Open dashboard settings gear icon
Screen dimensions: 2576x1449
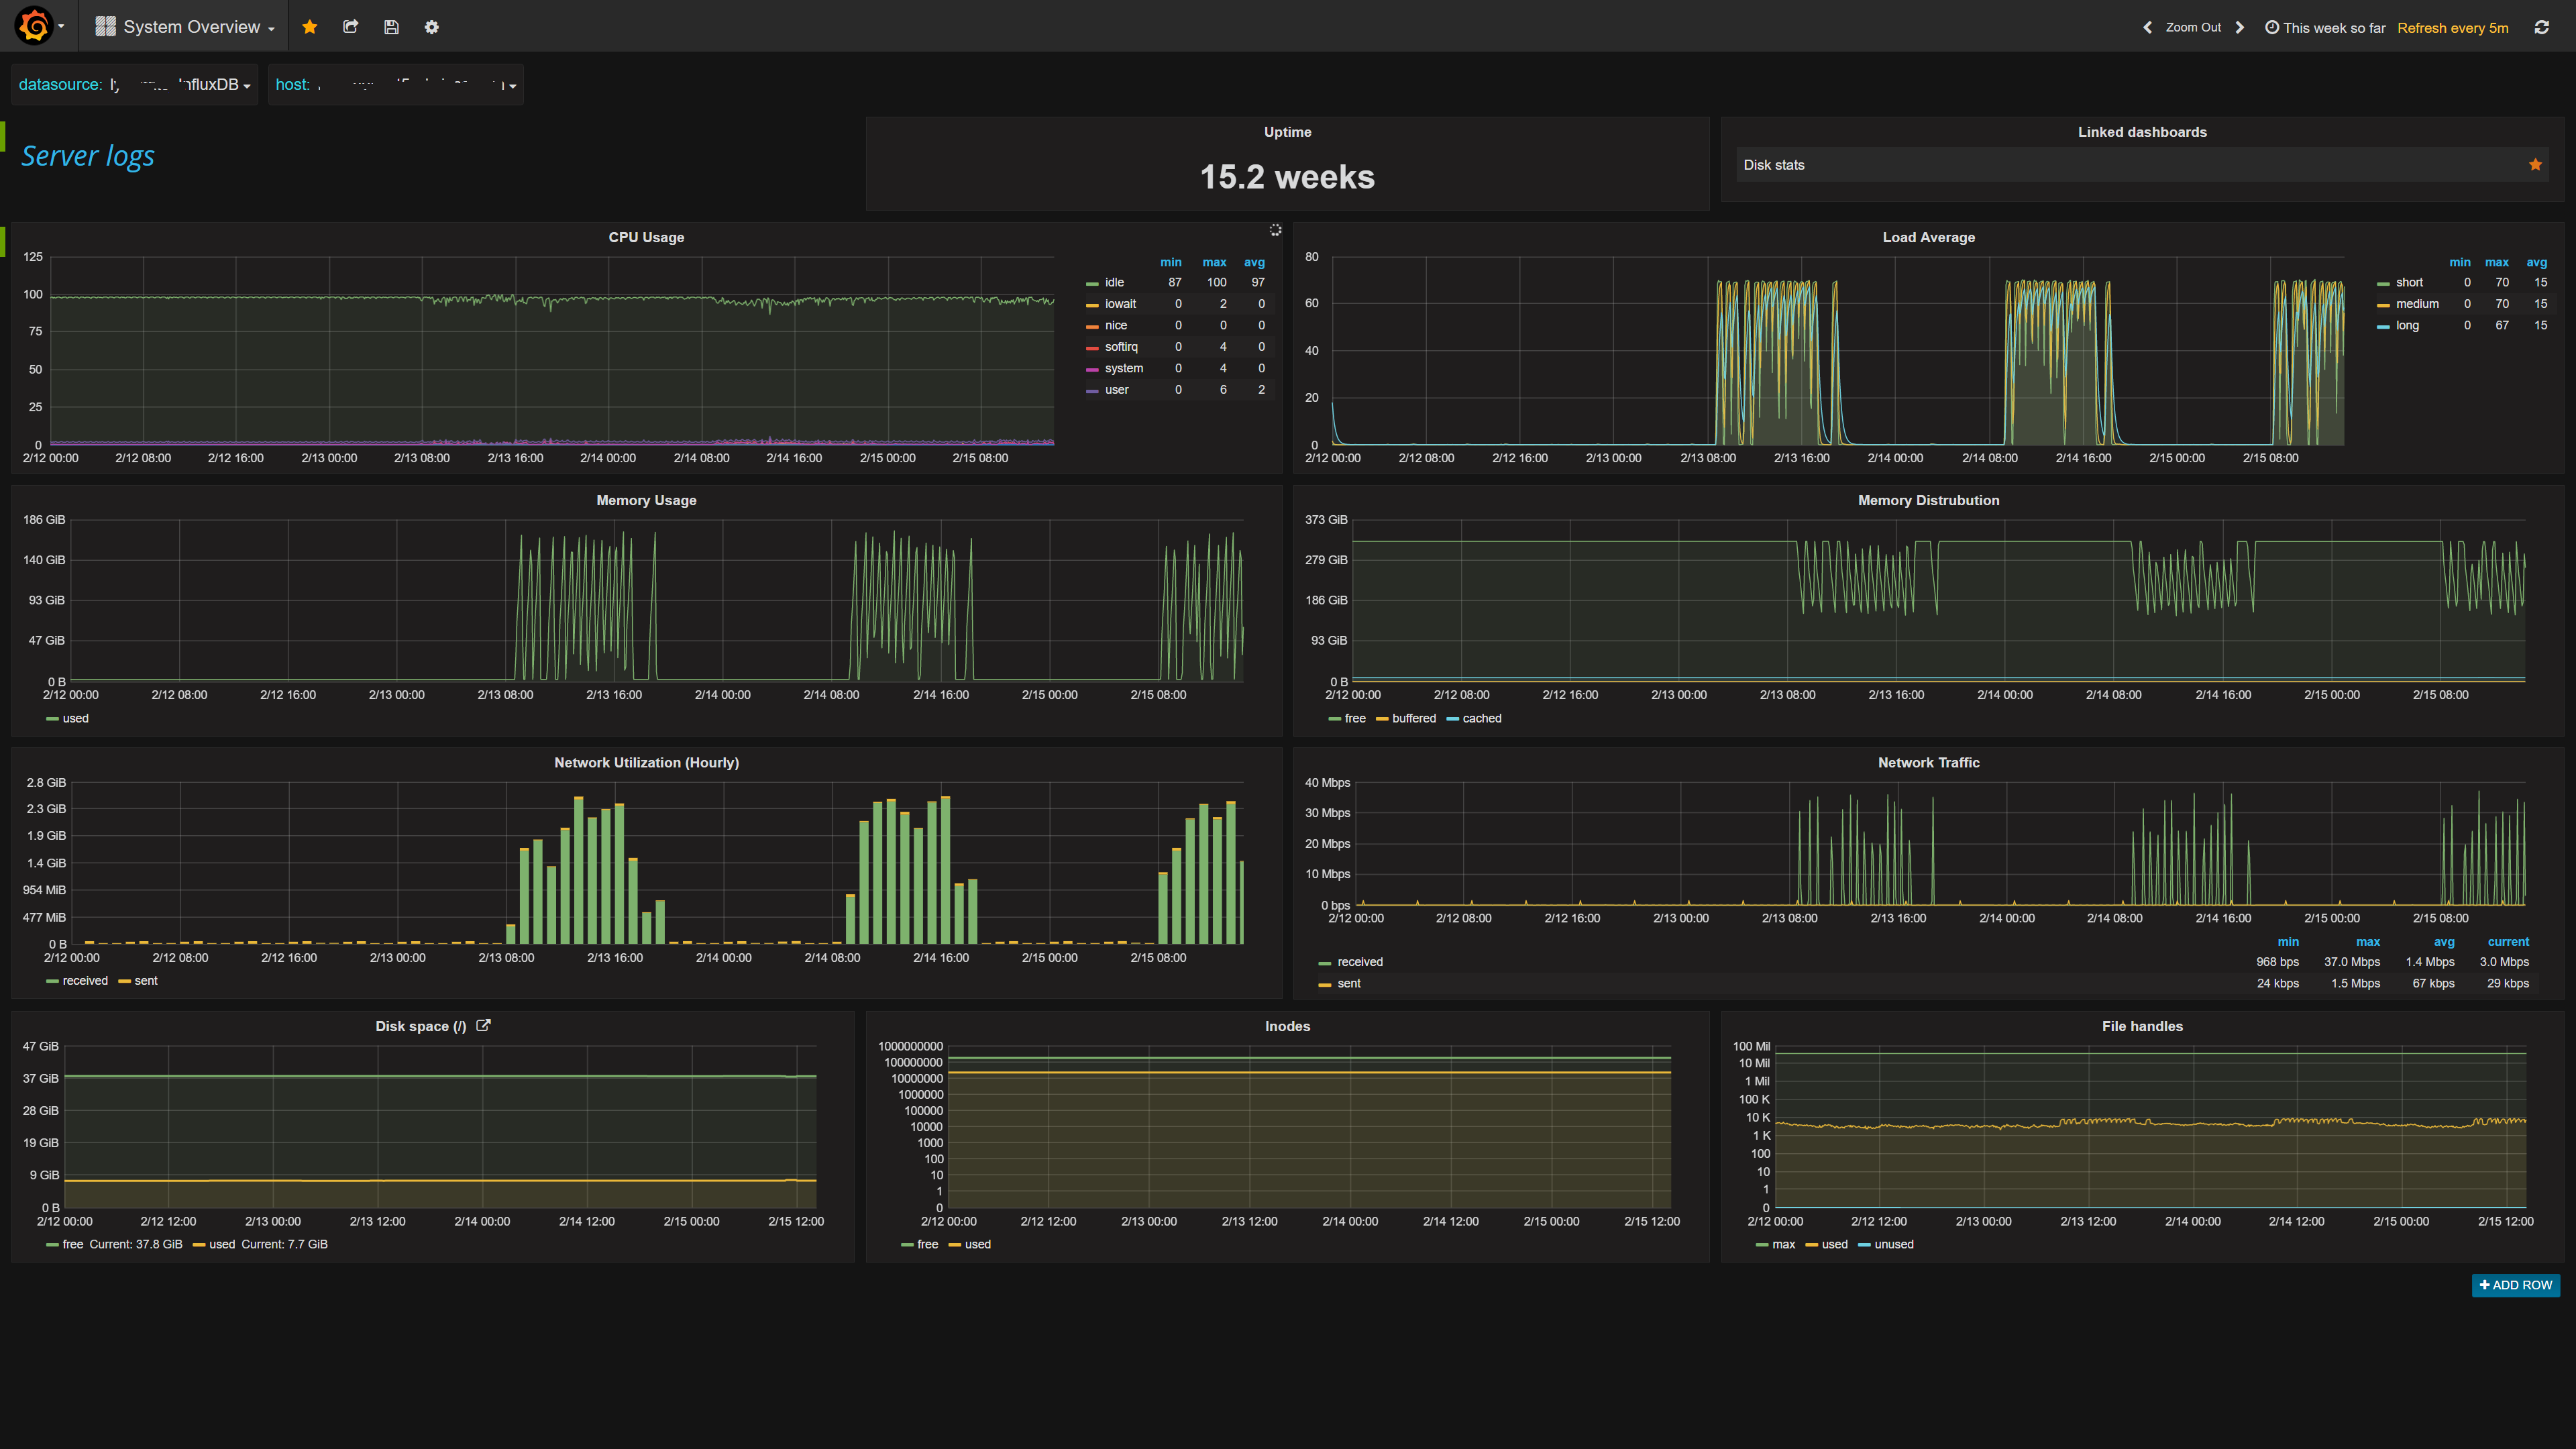[x=431, y=27]
